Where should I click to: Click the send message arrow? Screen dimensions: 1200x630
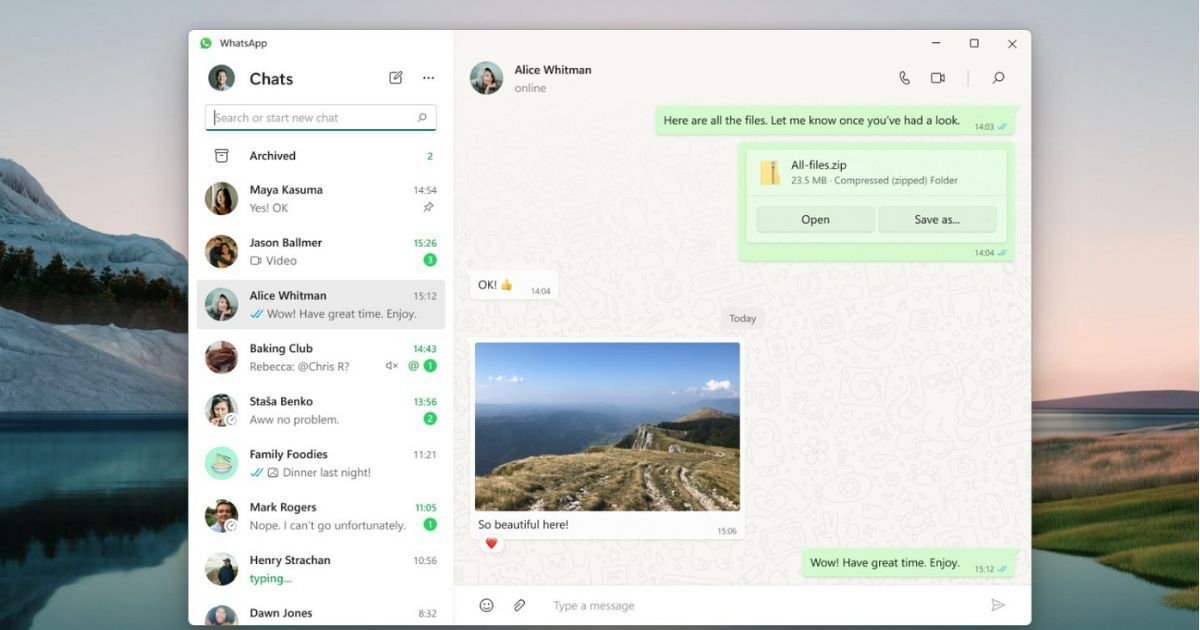[997, 605]
